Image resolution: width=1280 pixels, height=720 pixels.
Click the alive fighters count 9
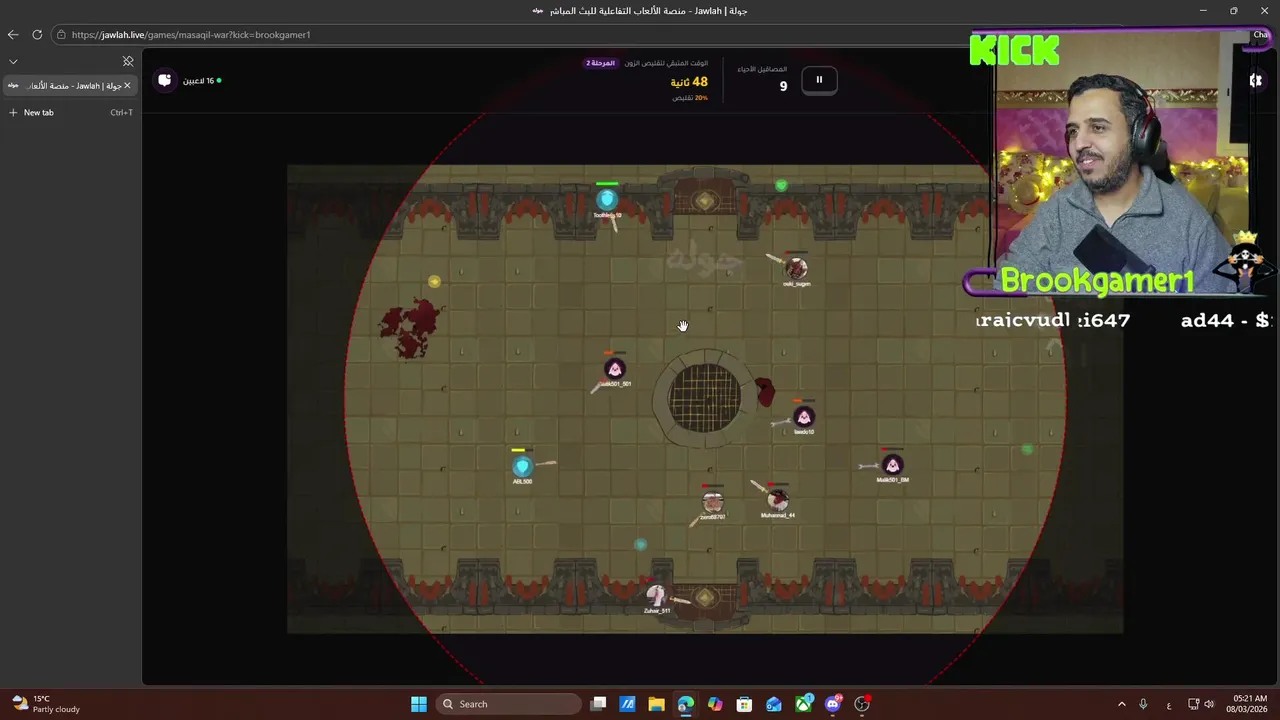[783, 86]
